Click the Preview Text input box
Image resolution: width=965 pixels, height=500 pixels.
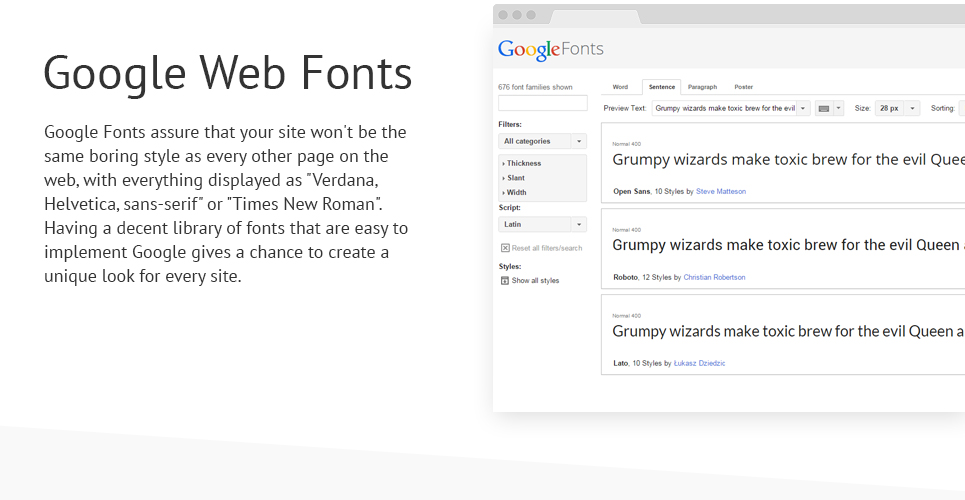pyautogui.click(x=724, y=108)
